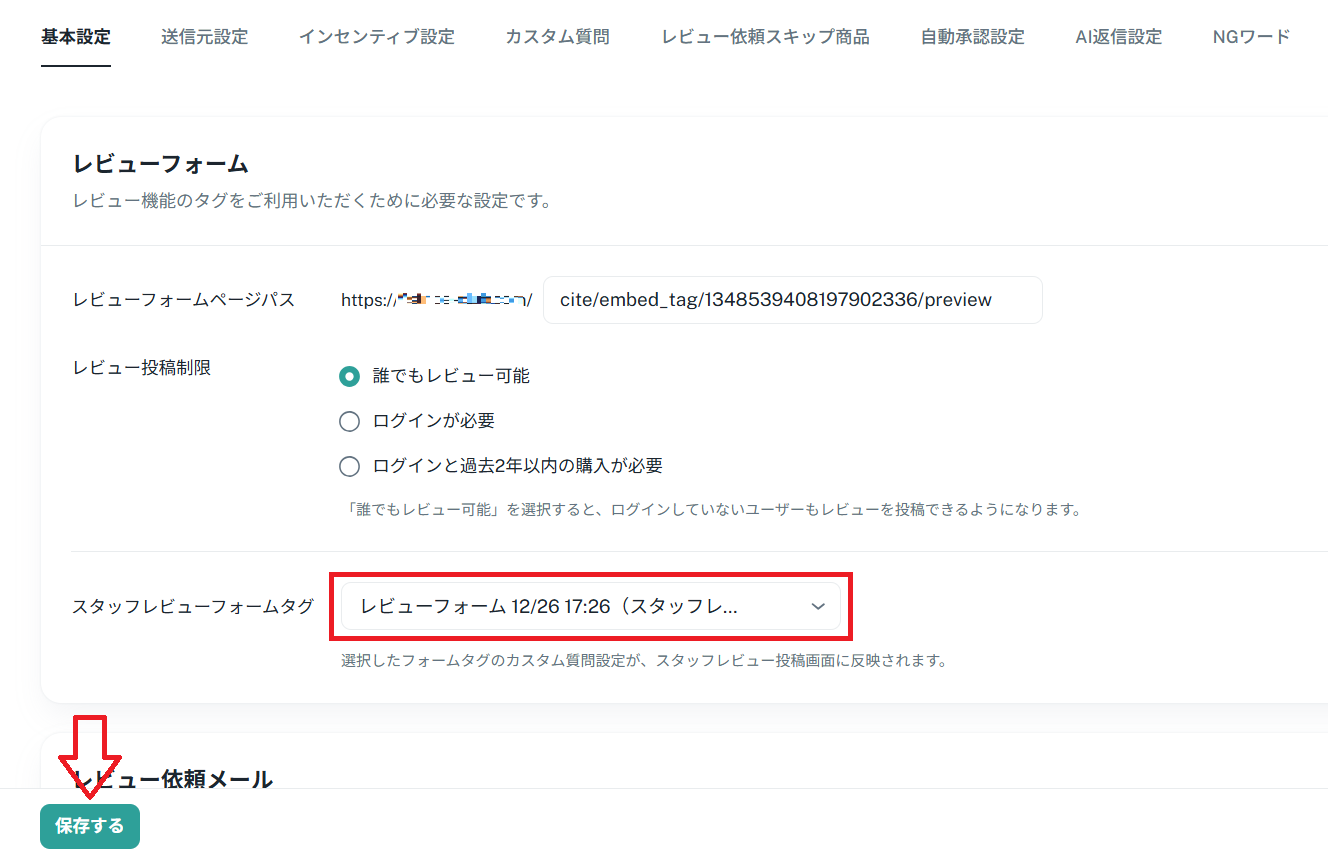Open the AI返信設定 tab
The height and width of the screenshot is (860, 1328).
[1118, 37]
